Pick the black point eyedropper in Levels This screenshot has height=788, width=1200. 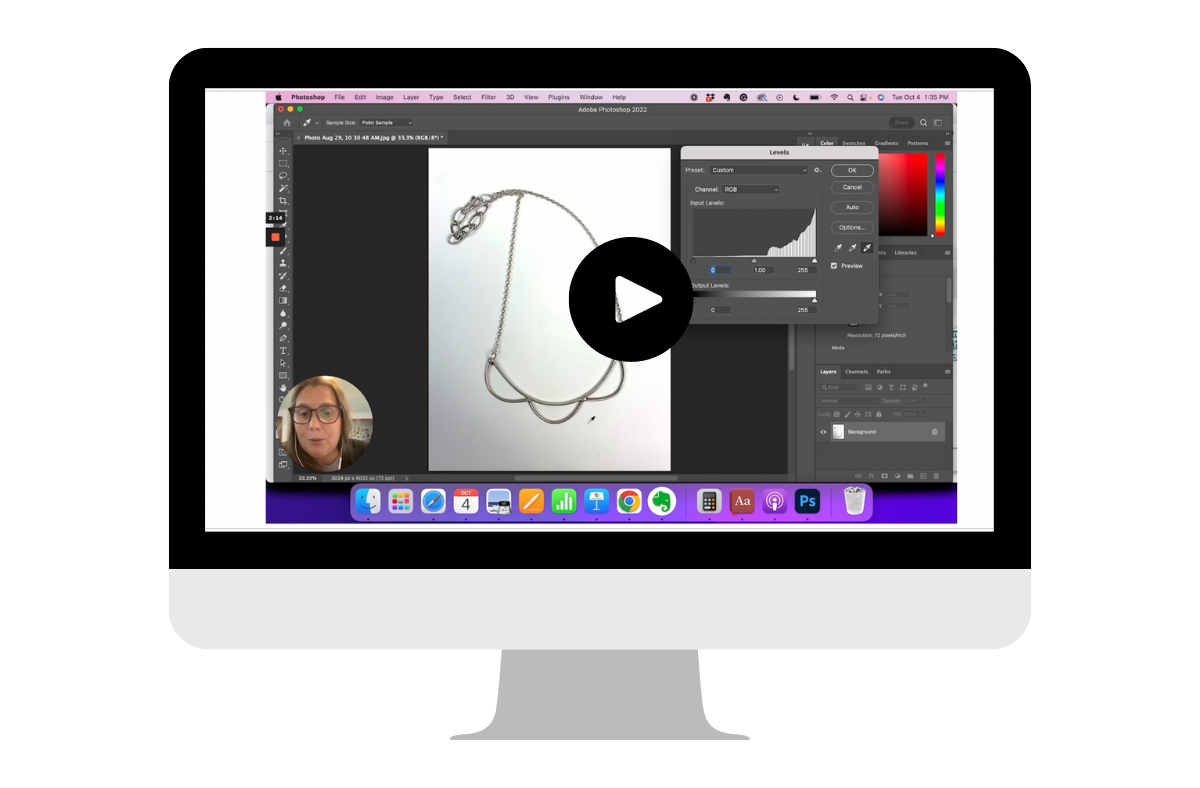point(838,248)
